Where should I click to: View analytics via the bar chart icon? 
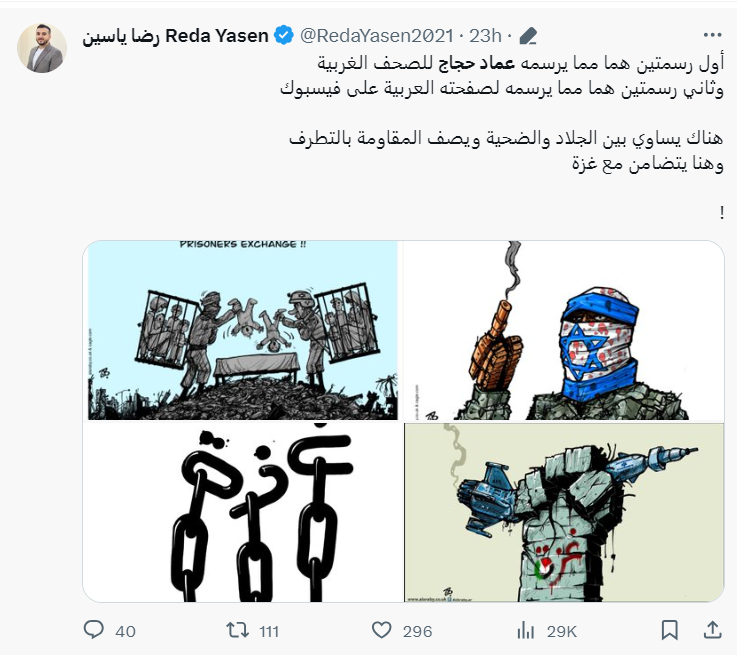click(x=525, y=630)
